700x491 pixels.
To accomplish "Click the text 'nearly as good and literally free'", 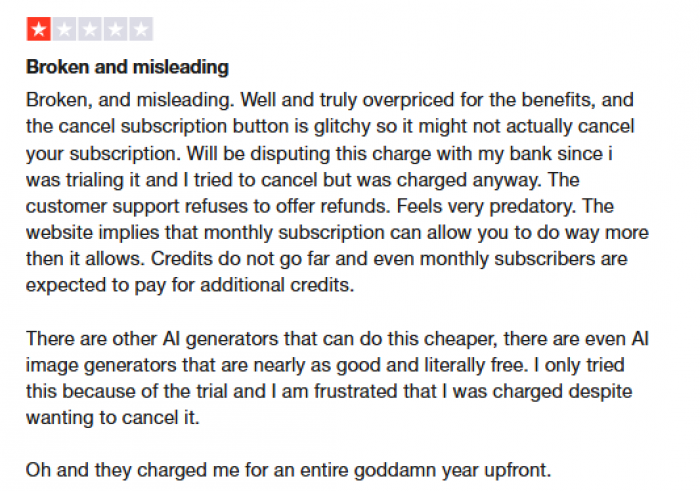I will (x=391, y=365).
